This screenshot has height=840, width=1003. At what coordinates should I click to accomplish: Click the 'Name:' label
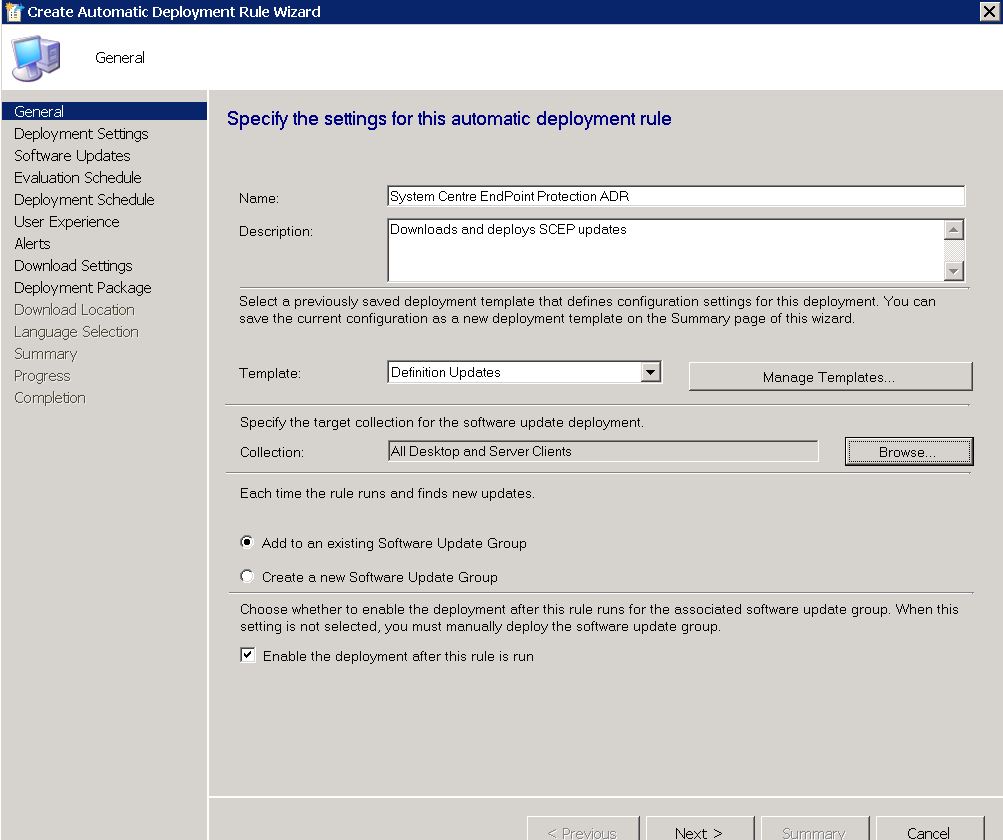pyautogui.click(x=259, y=198)
